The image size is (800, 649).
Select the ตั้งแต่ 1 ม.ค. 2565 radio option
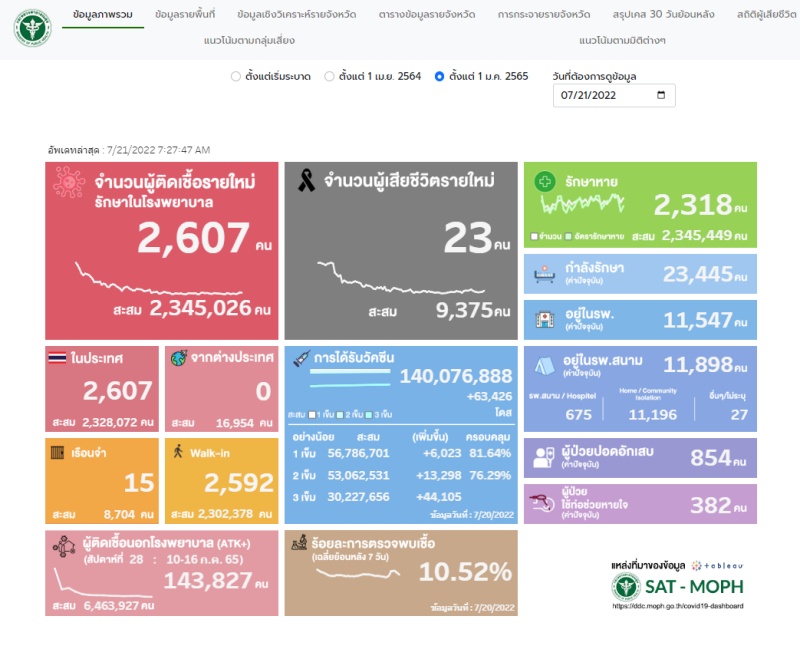point(440,76)
